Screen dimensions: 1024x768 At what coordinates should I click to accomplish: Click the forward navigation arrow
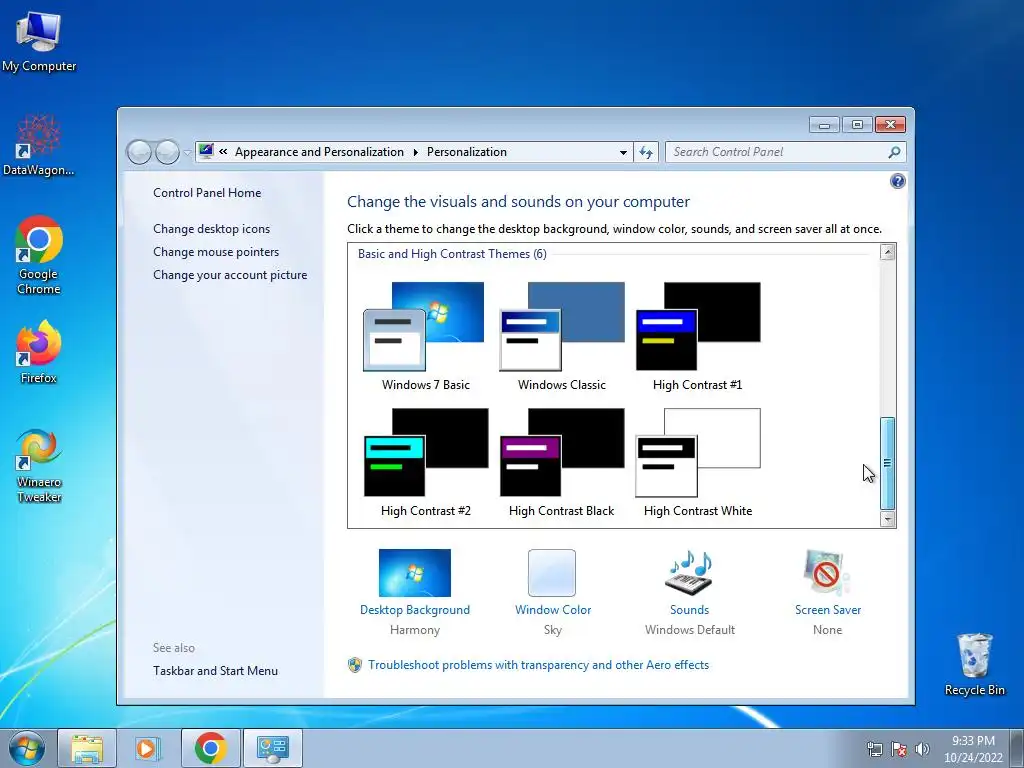[x=167, y=152]
